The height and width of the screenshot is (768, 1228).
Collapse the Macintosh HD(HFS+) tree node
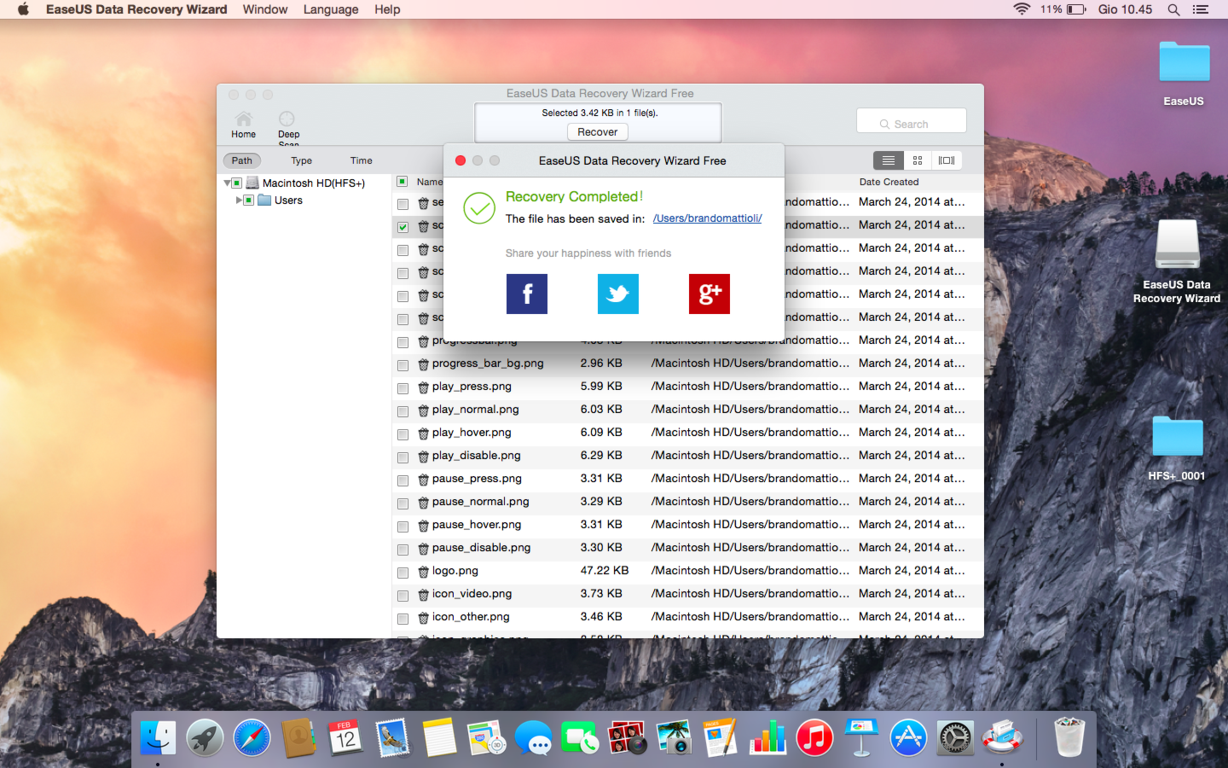point(227,184)
